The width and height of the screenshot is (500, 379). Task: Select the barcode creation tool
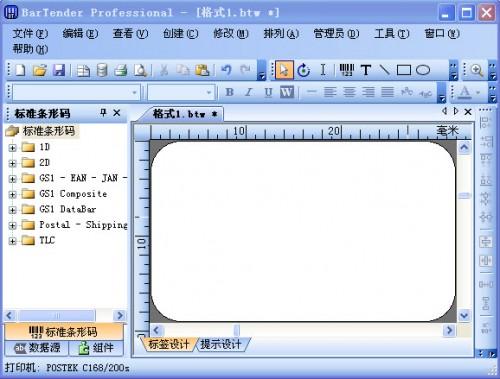pos(347,70)
